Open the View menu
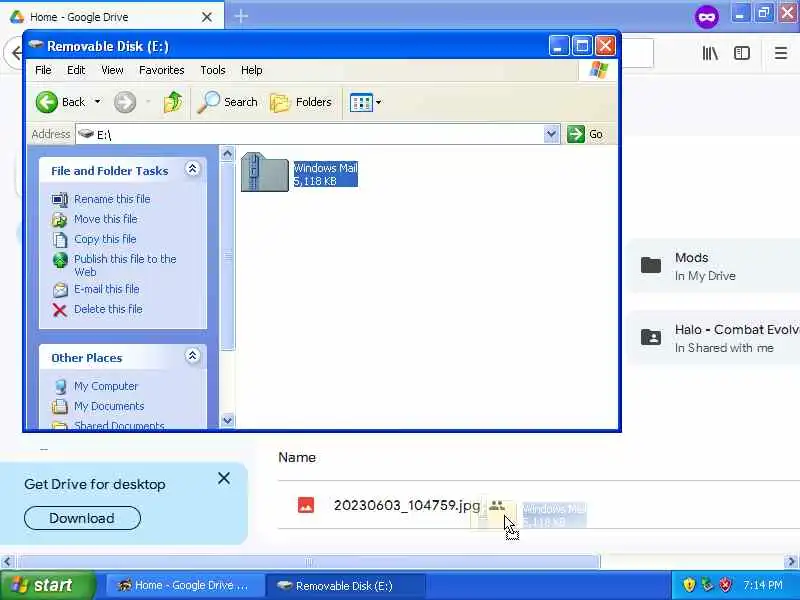Image resolution: width=800 pixels, height=600 pixels. (112, 70)
